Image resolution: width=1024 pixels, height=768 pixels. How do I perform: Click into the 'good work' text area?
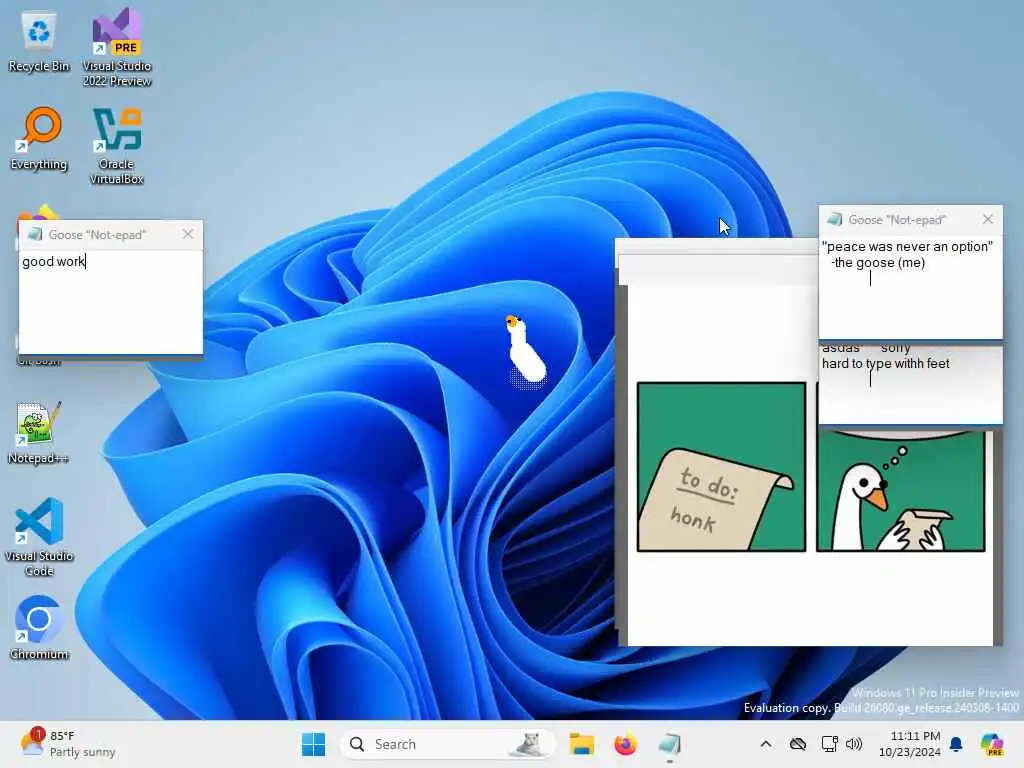click(110, 302)
